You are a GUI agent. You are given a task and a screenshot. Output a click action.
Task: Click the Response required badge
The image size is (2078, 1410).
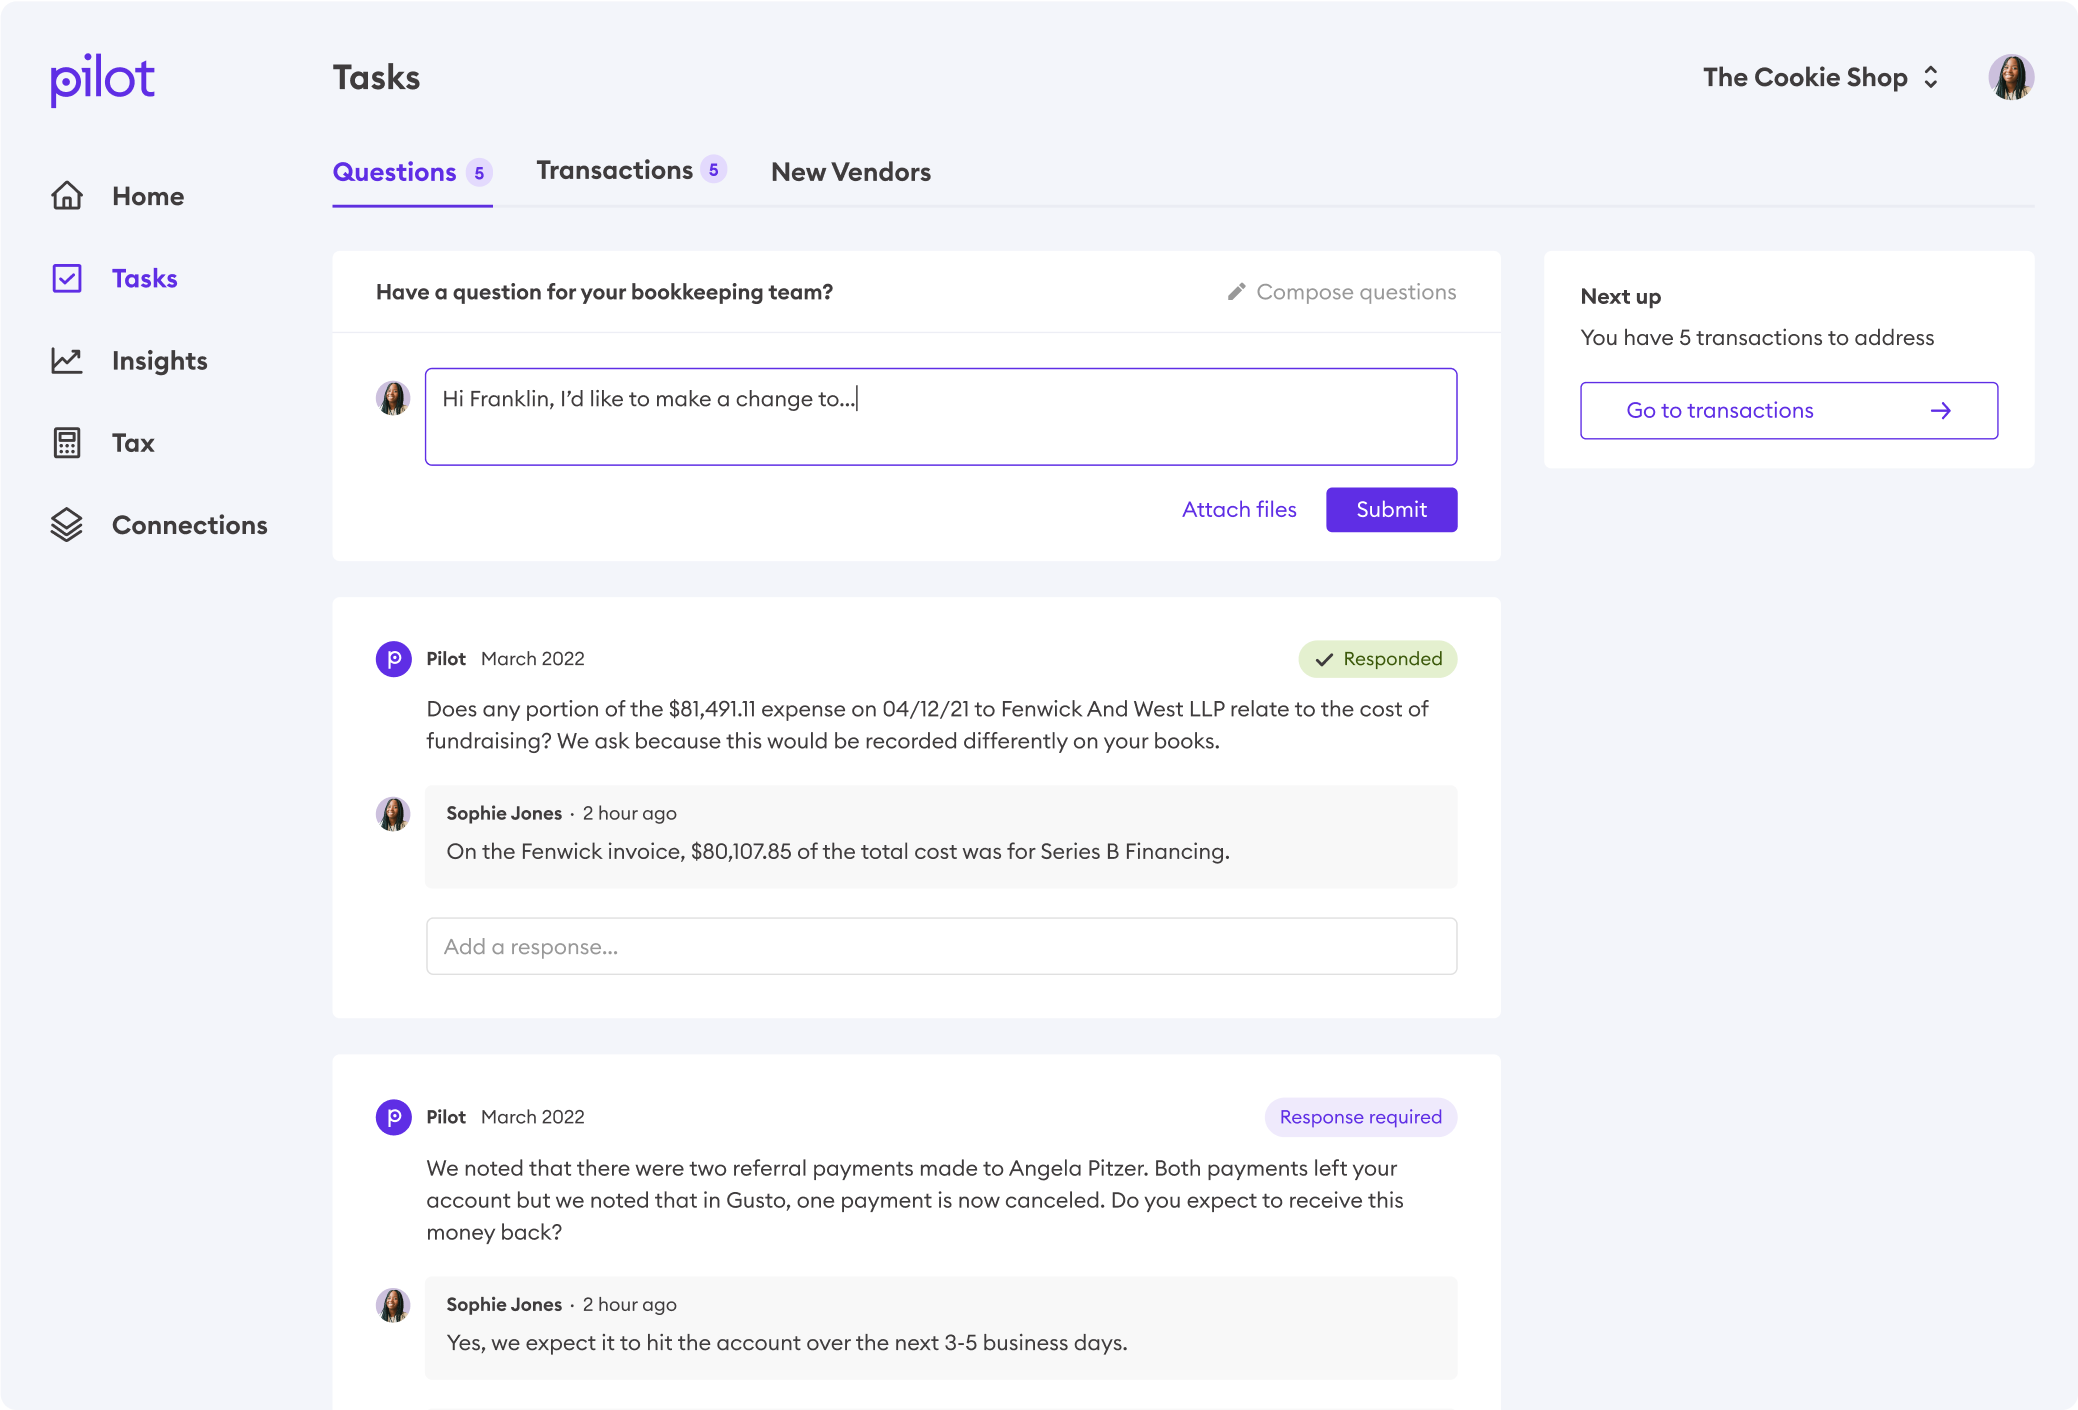[x=1361, y=1117]
